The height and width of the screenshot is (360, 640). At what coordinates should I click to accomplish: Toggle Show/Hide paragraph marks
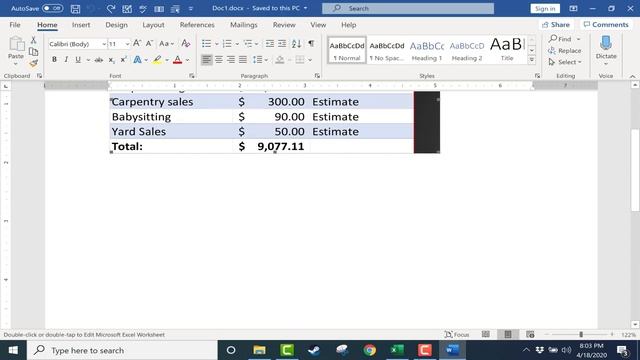point(311,43)
